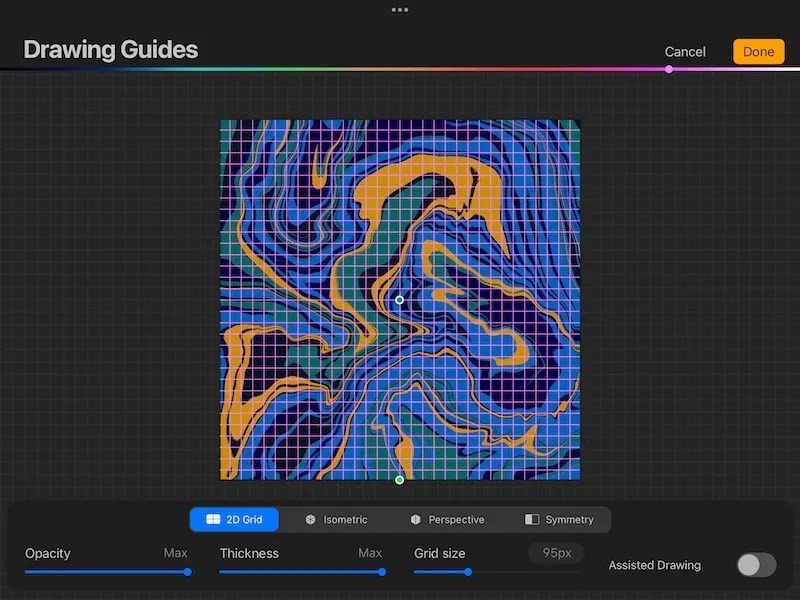Tap Done to apply the drawing guide

tap(758, 51)
